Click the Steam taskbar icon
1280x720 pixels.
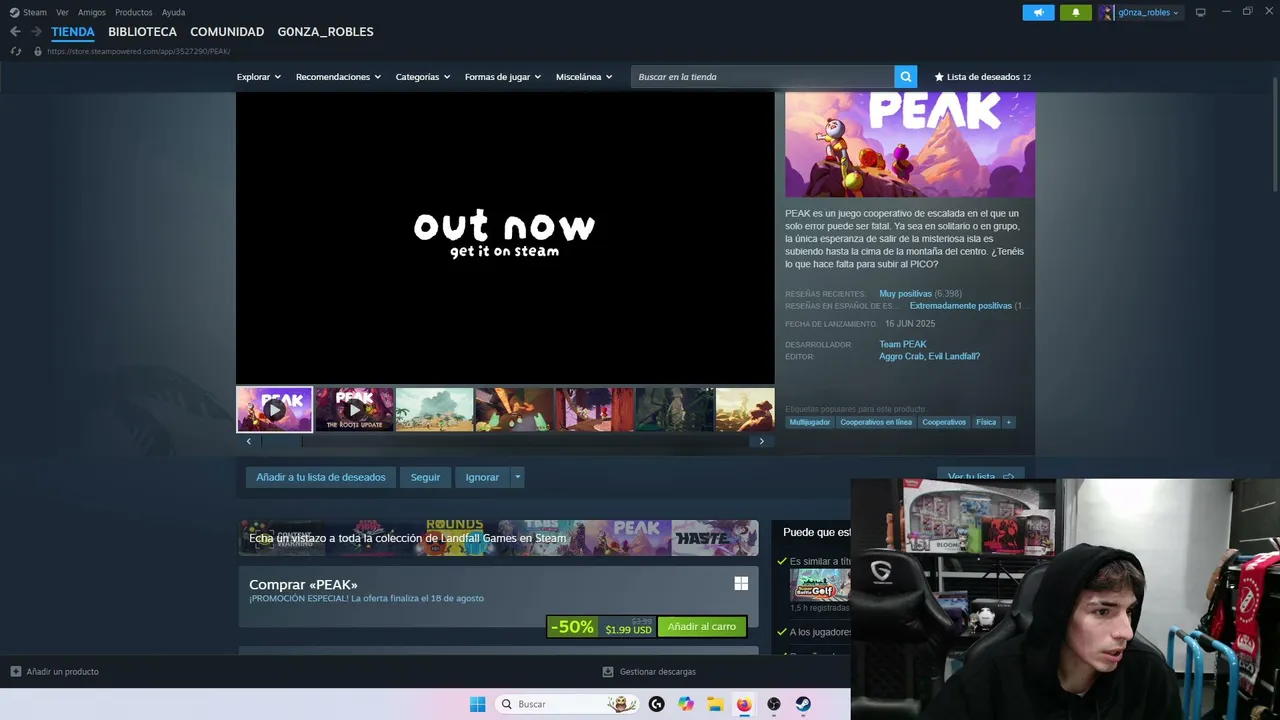[803, 704]
